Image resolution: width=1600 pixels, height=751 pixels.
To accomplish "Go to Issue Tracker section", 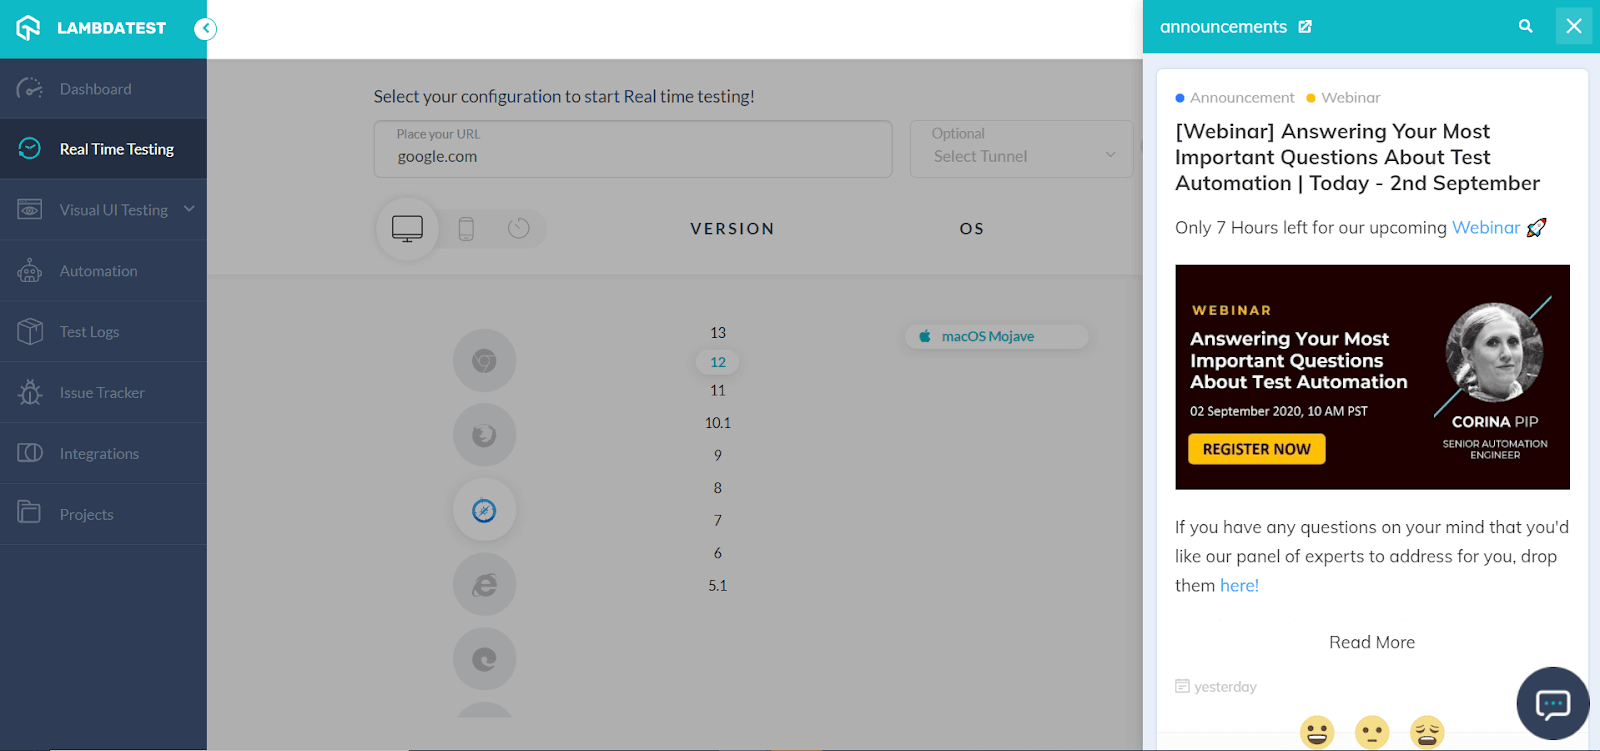I will pyautogui.click(x=101, y=393).
